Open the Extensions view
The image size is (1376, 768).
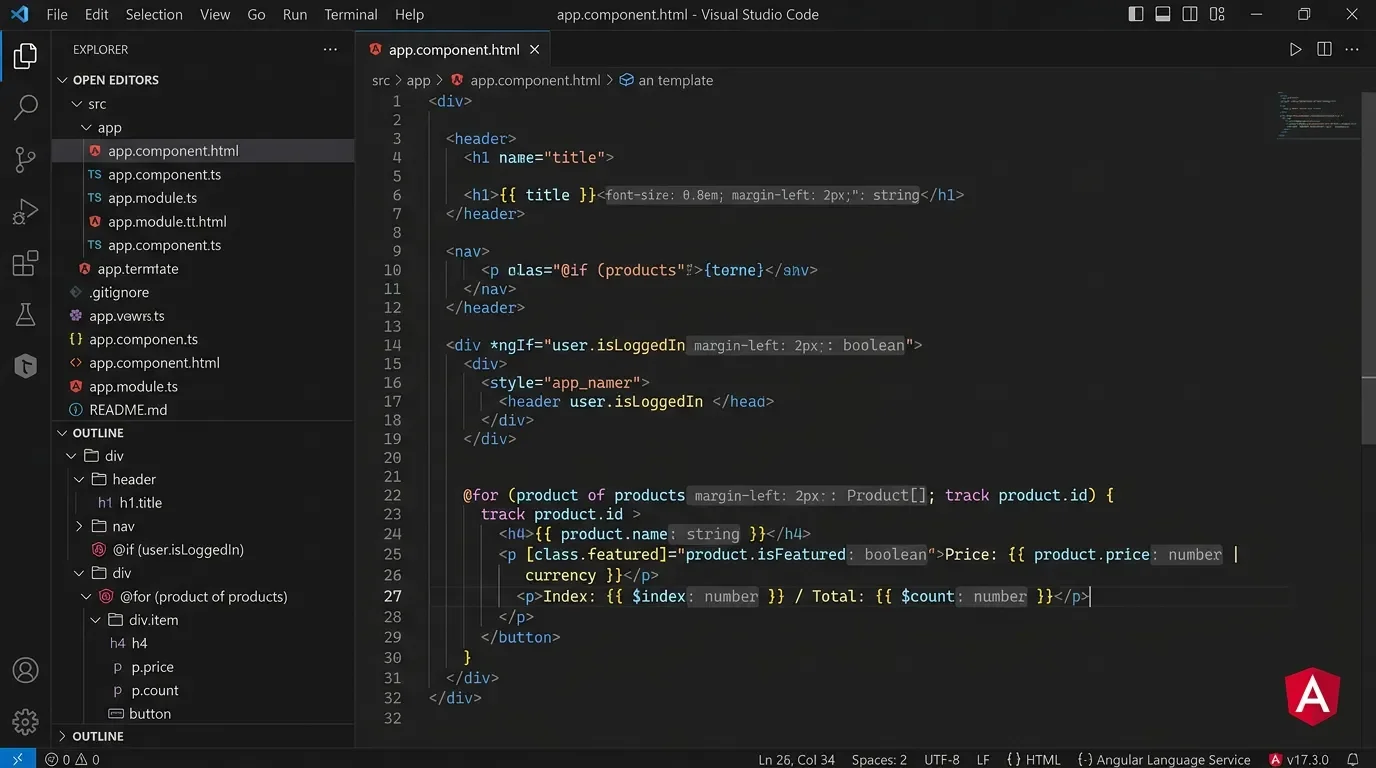[26, 264]
